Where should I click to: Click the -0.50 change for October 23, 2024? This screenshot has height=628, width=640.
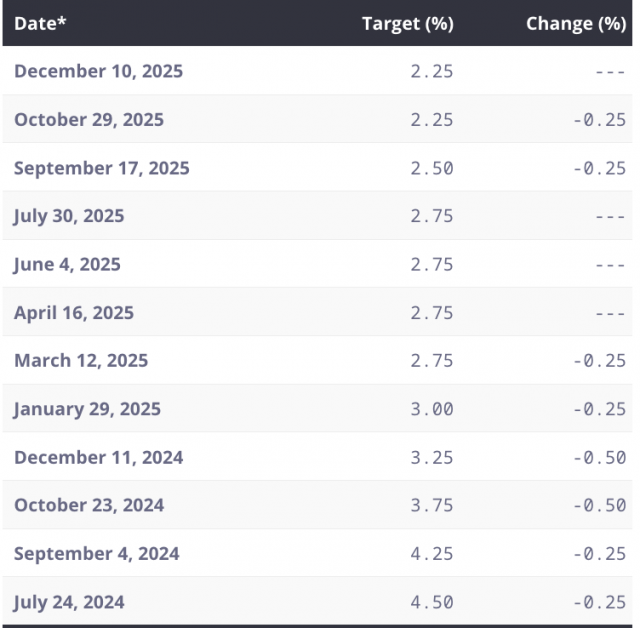pos(599,505)
